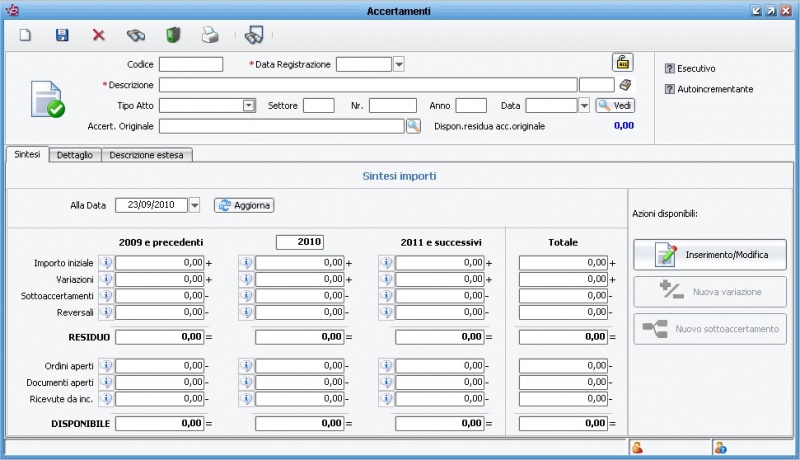This screenshot has height=460, width=800.
Task: Click the Vedi button
Action: 615,105
